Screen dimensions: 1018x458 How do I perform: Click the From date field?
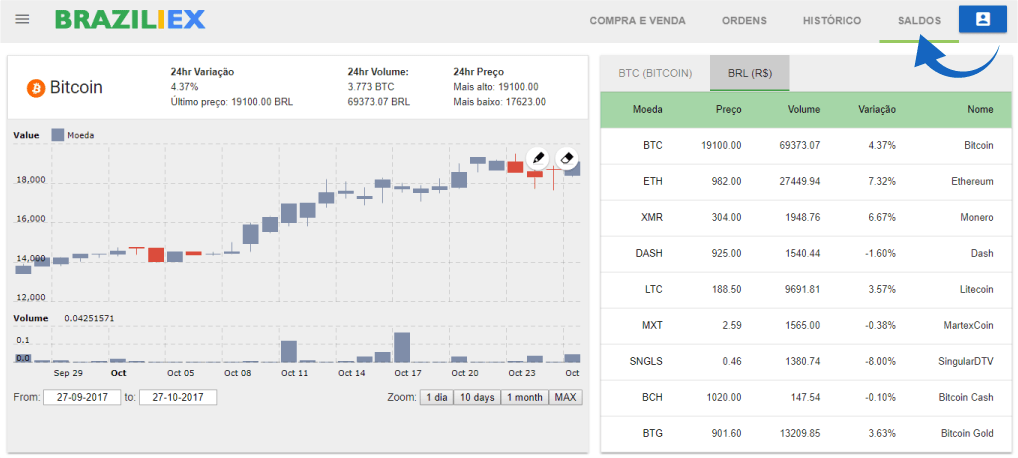pyautogui.click(x=81, y=397)
